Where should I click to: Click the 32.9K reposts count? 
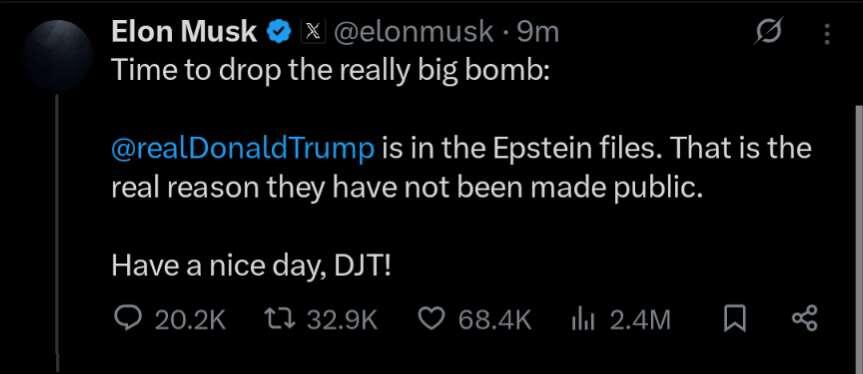[x=342, y=320]
